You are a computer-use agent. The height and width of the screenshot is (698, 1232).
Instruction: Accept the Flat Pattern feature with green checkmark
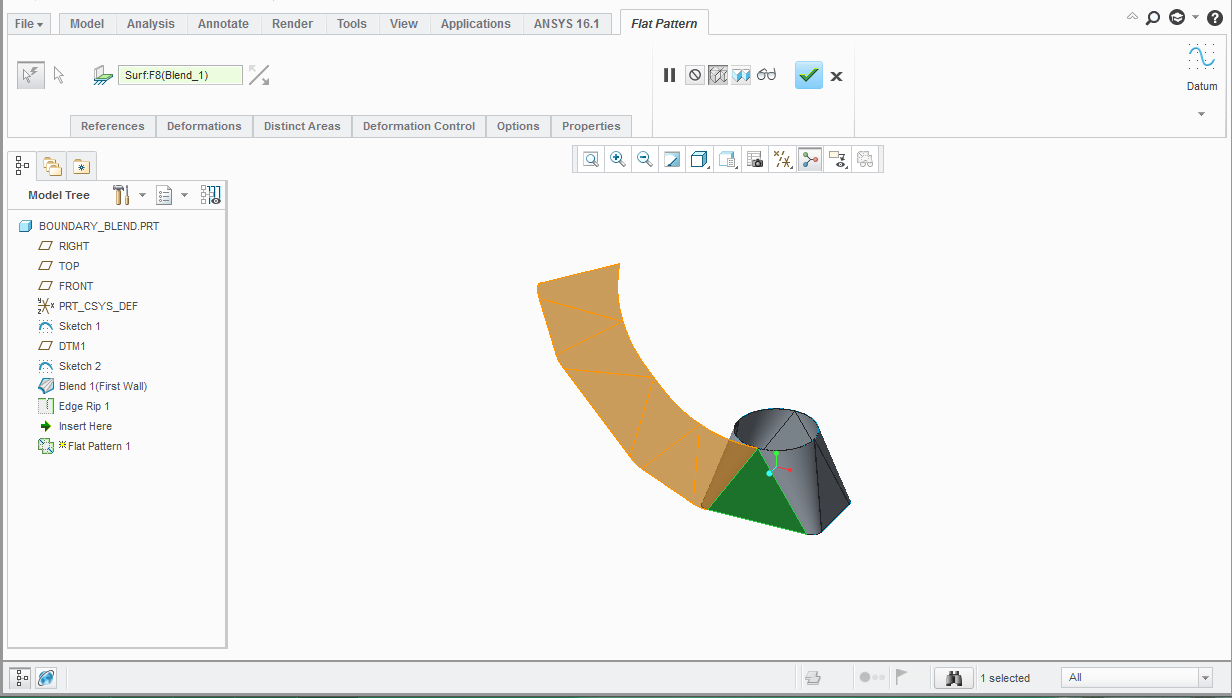pyautogui.click(x=809, y=75)
